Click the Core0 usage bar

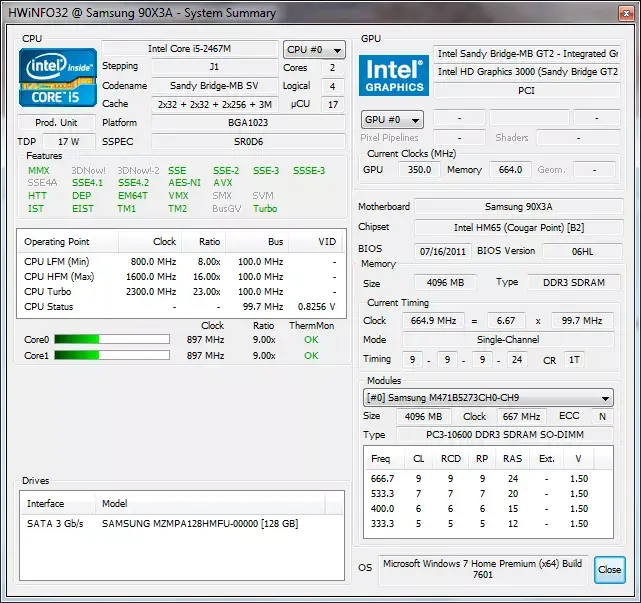(x=112, y=339)
